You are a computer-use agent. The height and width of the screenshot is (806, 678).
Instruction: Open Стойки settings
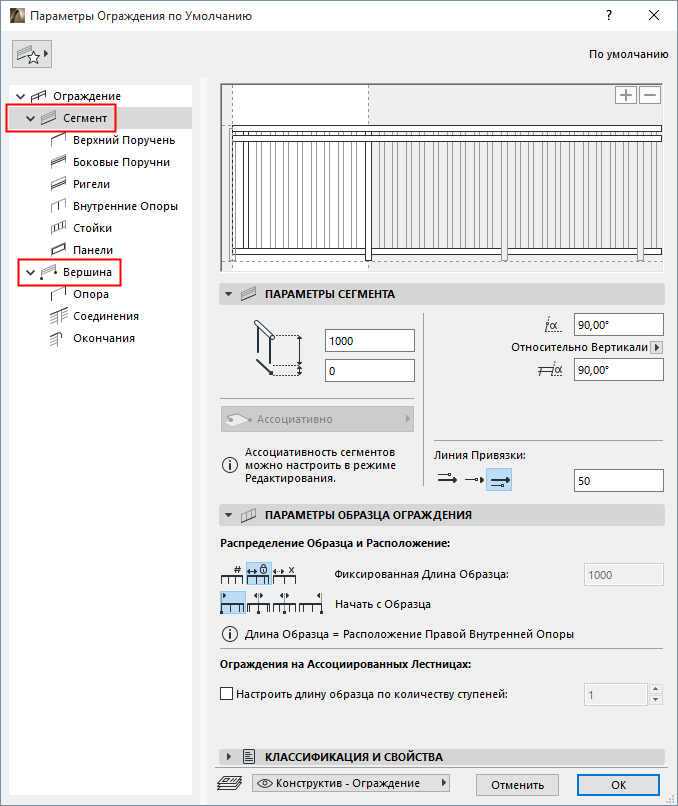pyautogui.click(x=92, y=228)
